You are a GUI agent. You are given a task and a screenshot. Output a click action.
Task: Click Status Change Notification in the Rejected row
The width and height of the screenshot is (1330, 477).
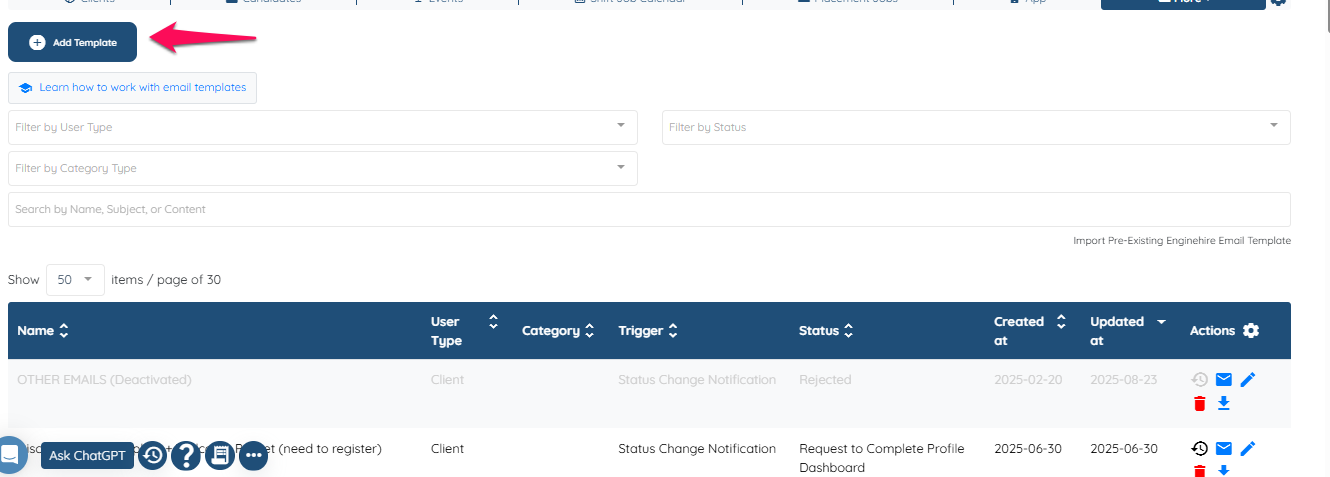click(697, 380)
